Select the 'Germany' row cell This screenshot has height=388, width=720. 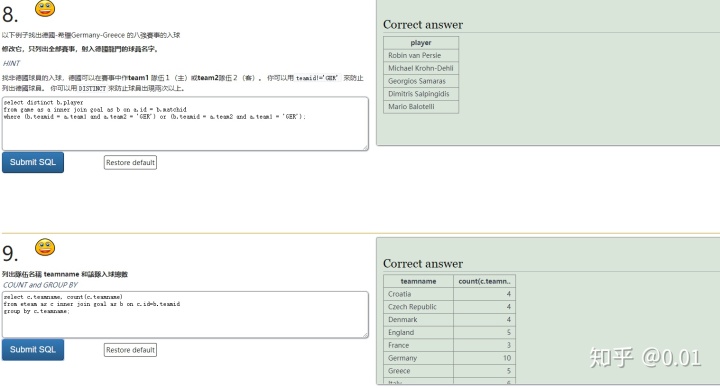(x=418, y=358)
